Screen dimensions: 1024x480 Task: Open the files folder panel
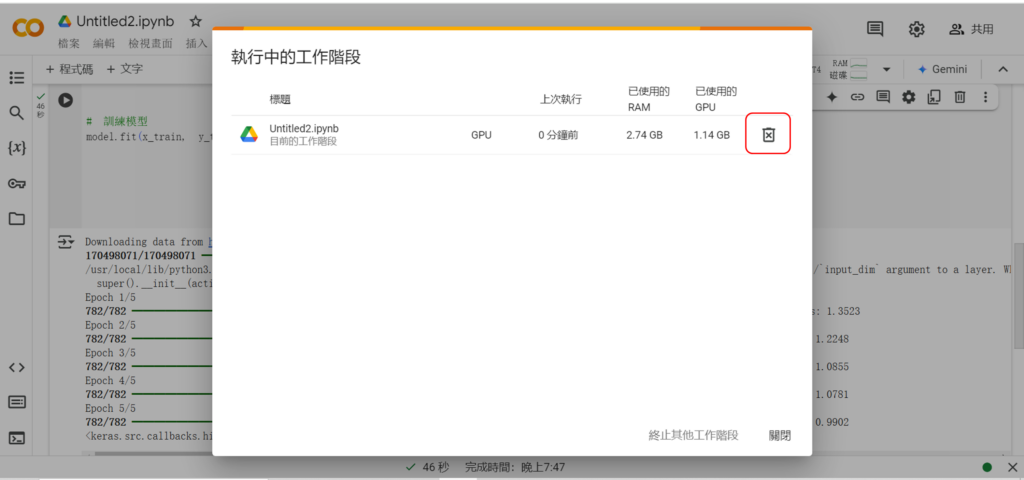tap(17, 219)
